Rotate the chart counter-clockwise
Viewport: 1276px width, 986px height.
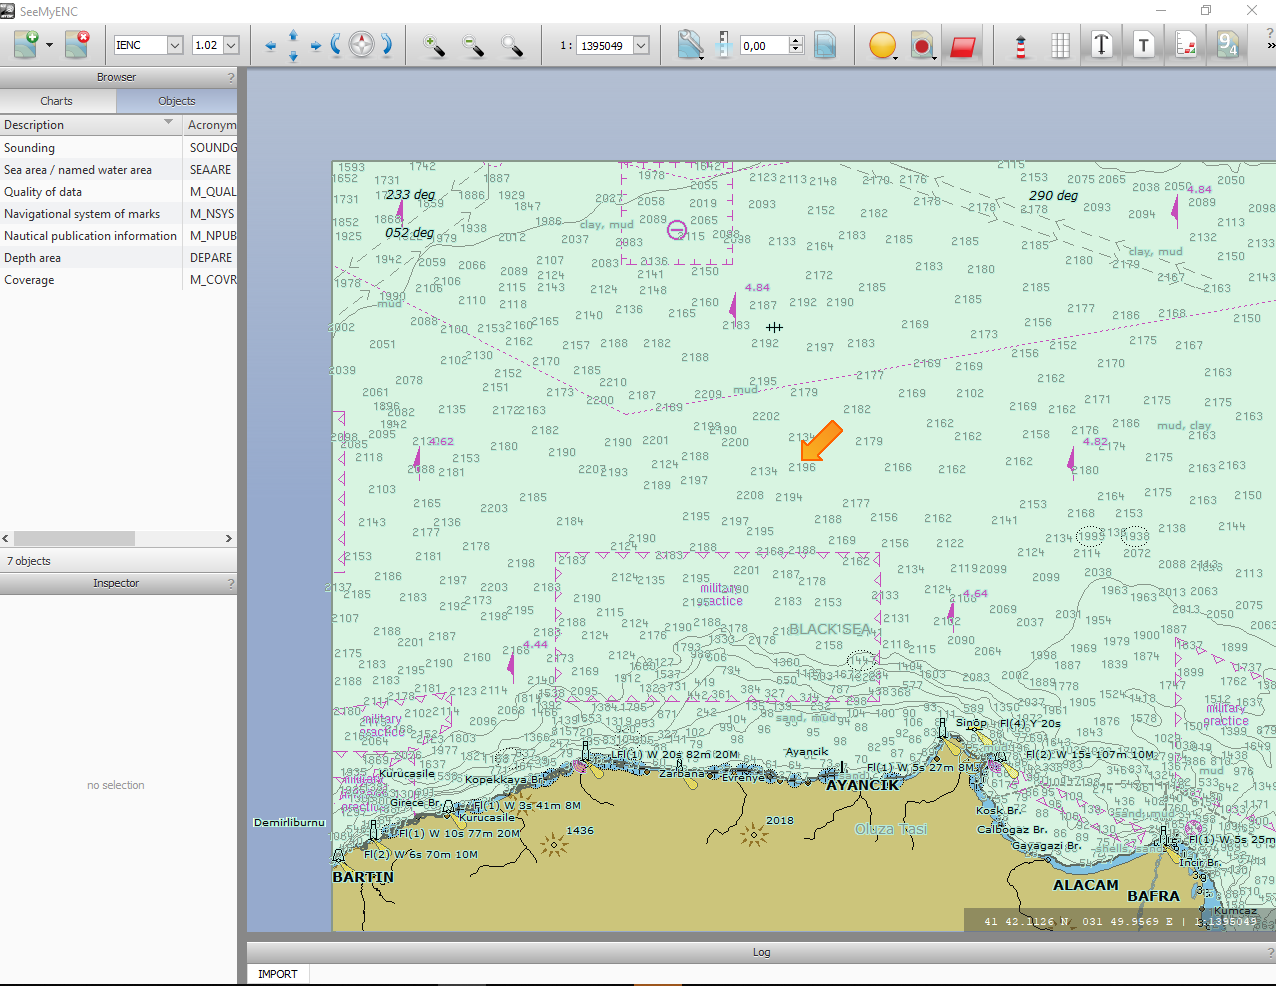[336, 45]
